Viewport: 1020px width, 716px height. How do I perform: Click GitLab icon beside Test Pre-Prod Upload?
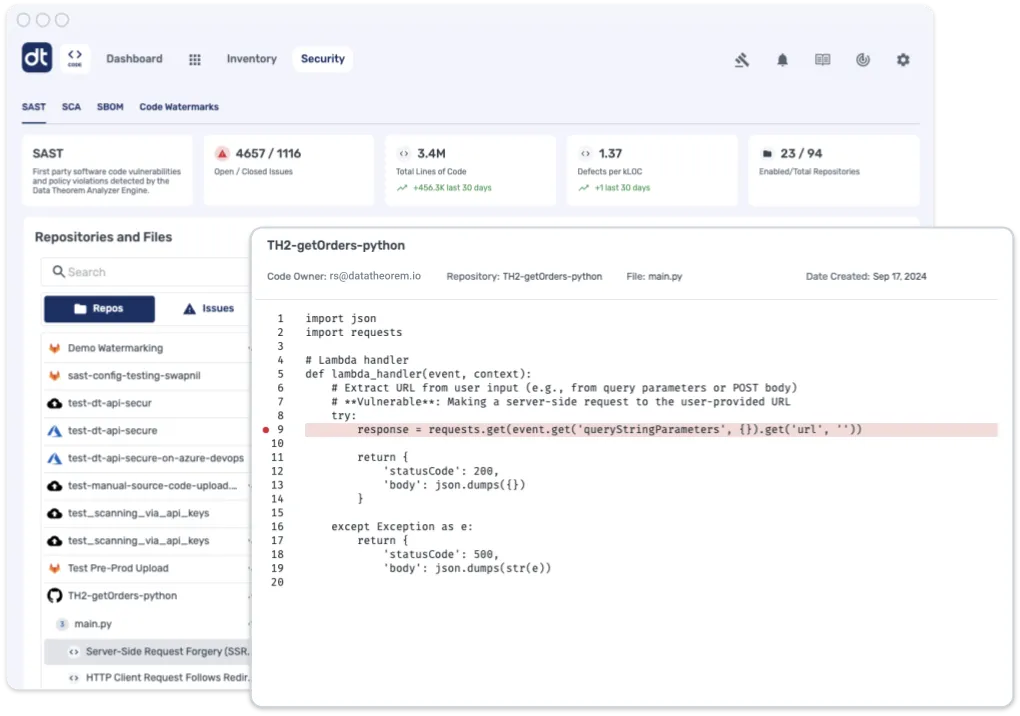(x=55, y=568)
